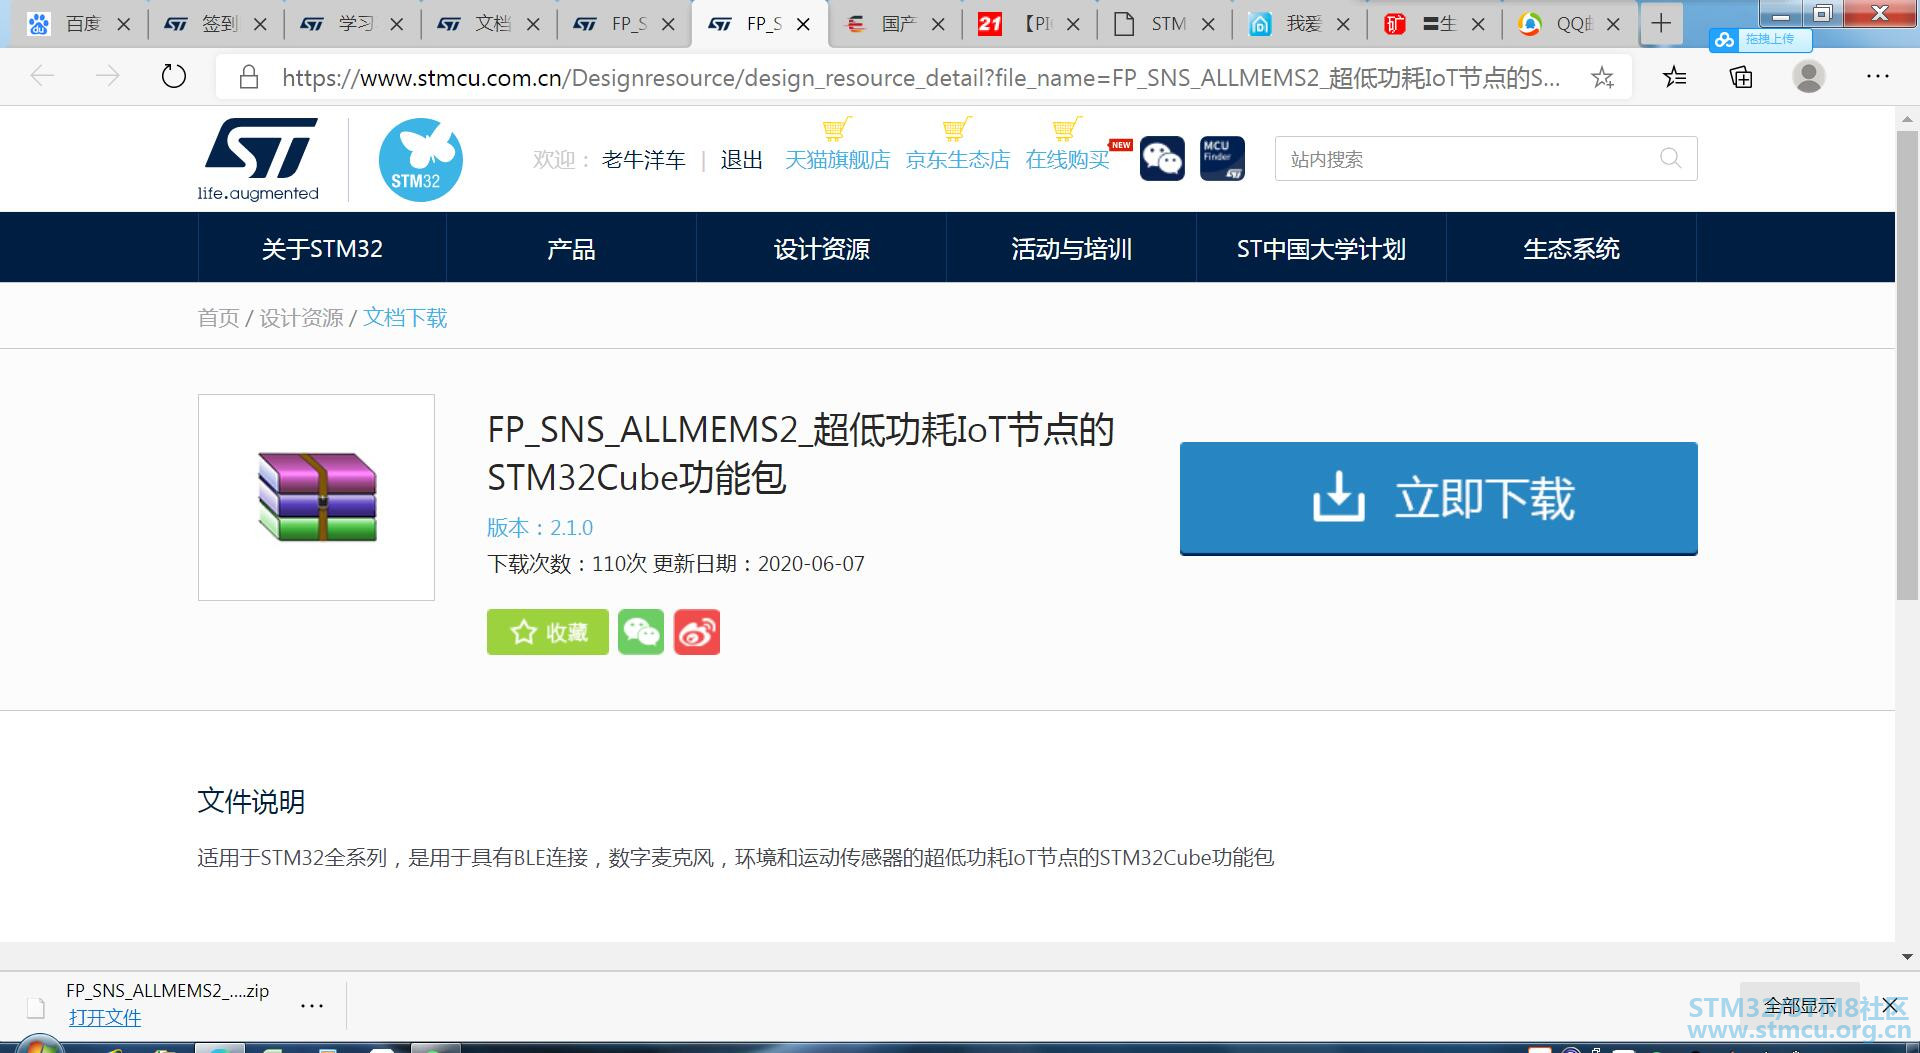Open the 生态系统 menu
Screen dimensions: 1920x1053
1571,248
